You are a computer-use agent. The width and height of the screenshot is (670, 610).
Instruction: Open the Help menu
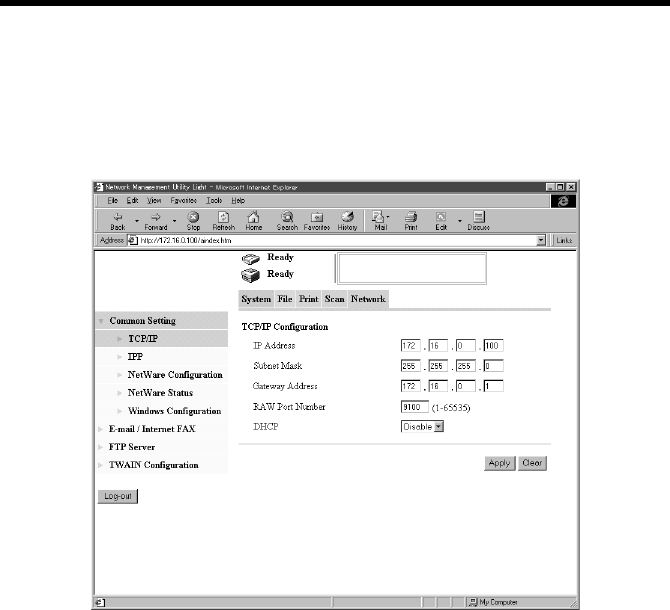coord(238,201)
